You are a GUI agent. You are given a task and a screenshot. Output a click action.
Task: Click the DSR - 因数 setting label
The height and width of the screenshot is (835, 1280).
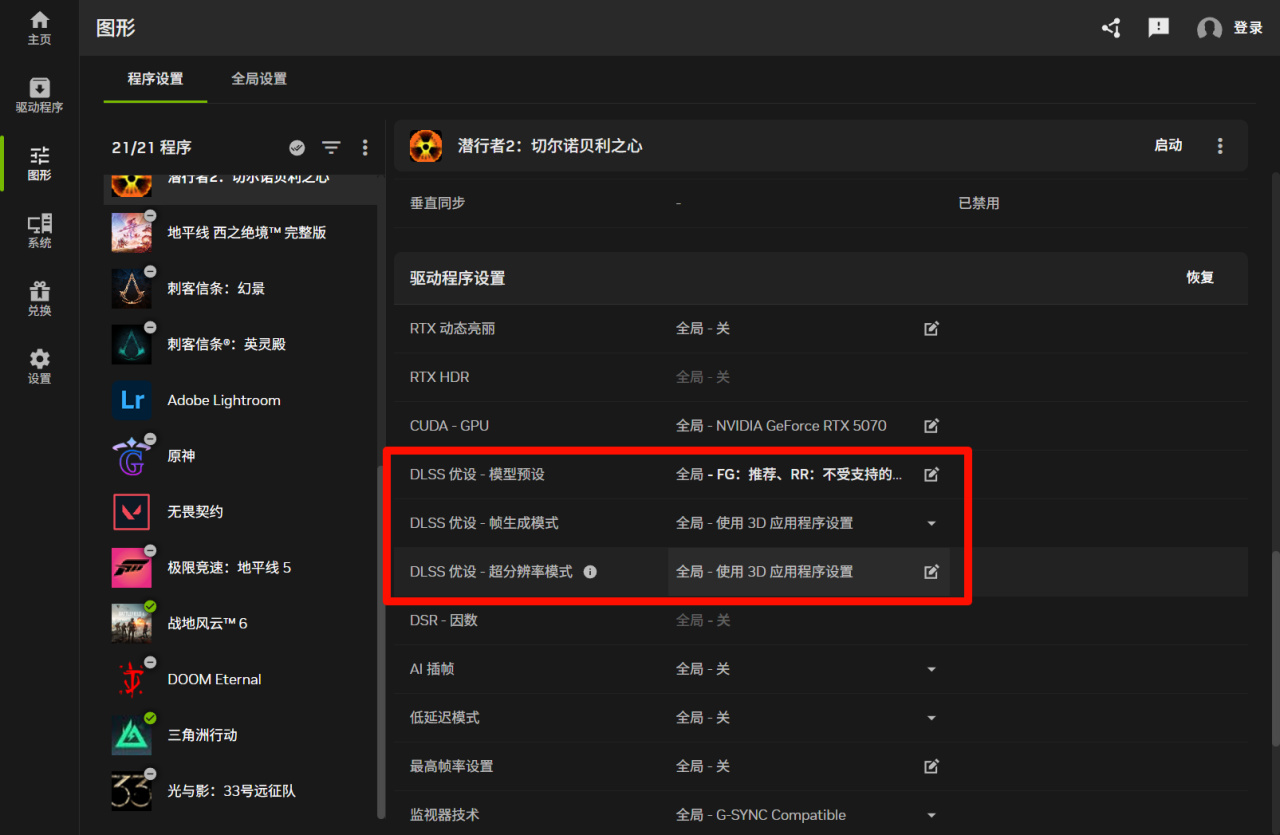click(x=444, y=621)
